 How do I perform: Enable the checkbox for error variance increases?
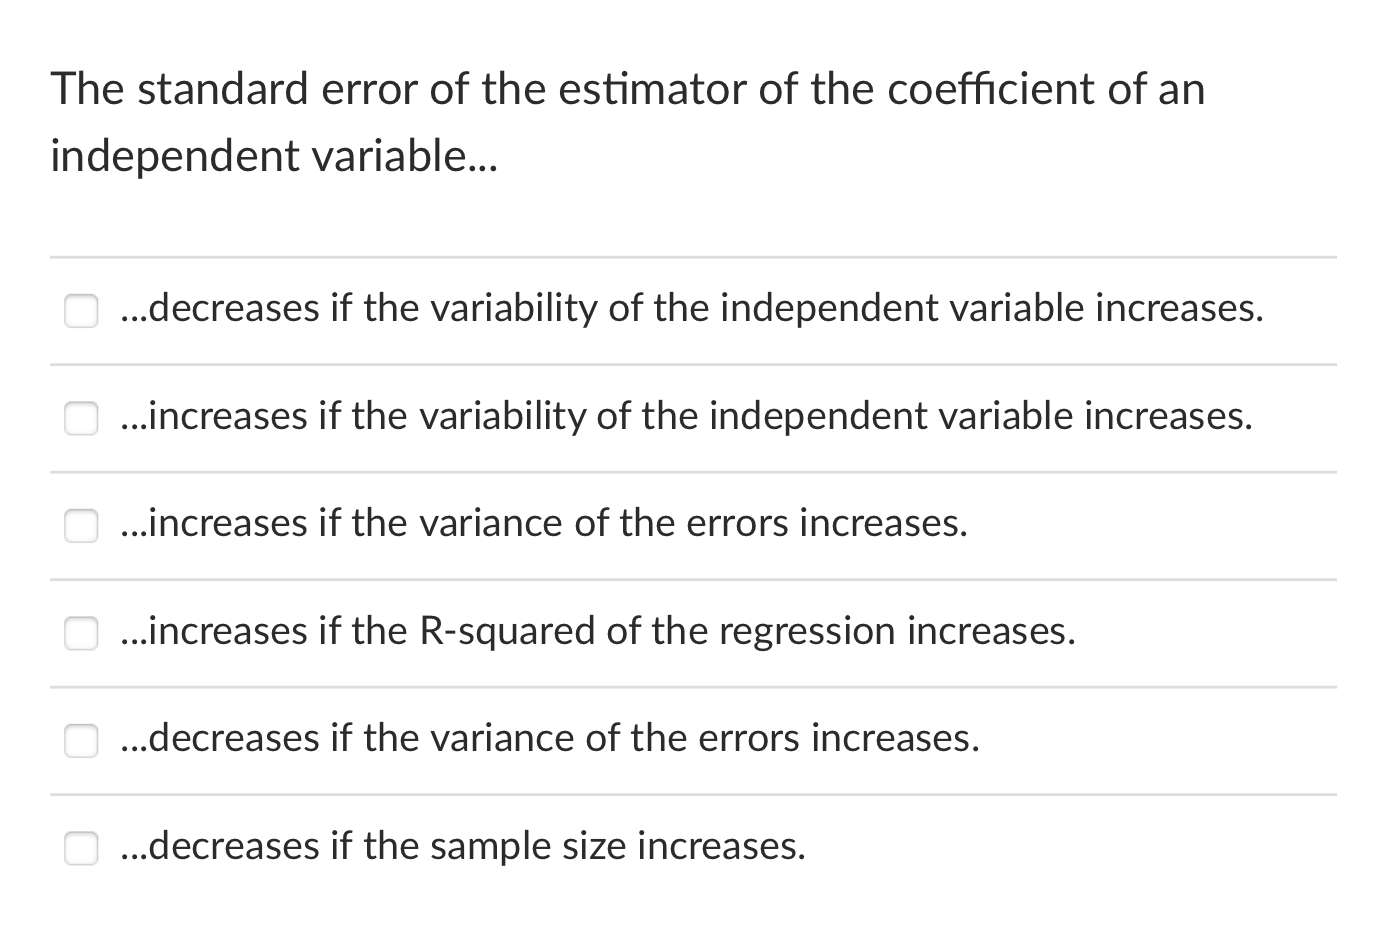81,526
